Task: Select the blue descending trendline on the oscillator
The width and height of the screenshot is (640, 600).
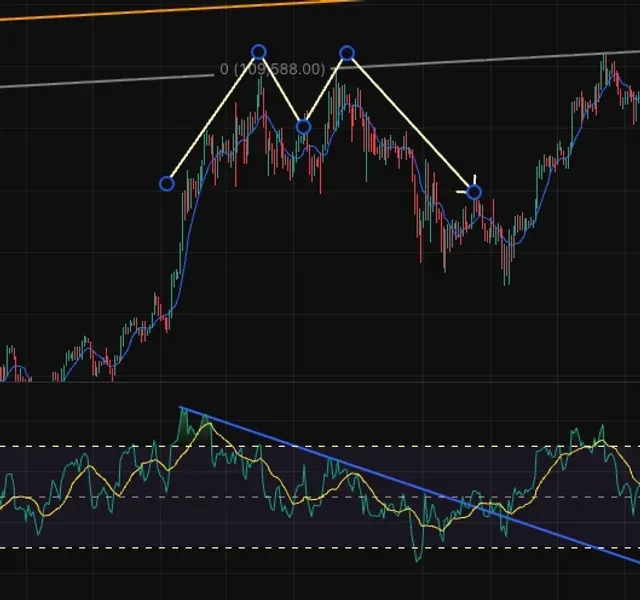Action: pyautogui.click(x=408, y=484)
